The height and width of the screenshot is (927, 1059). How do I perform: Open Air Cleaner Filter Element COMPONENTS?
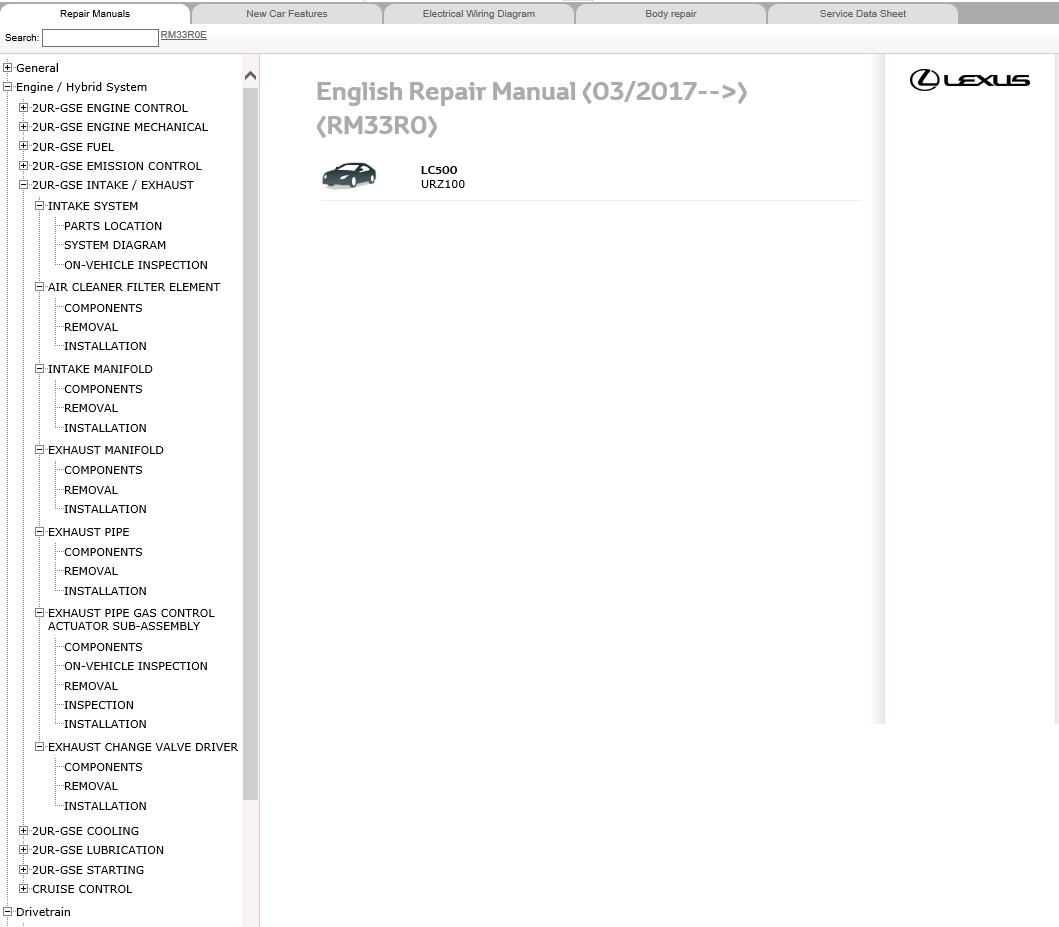click(x=103, y=308)
